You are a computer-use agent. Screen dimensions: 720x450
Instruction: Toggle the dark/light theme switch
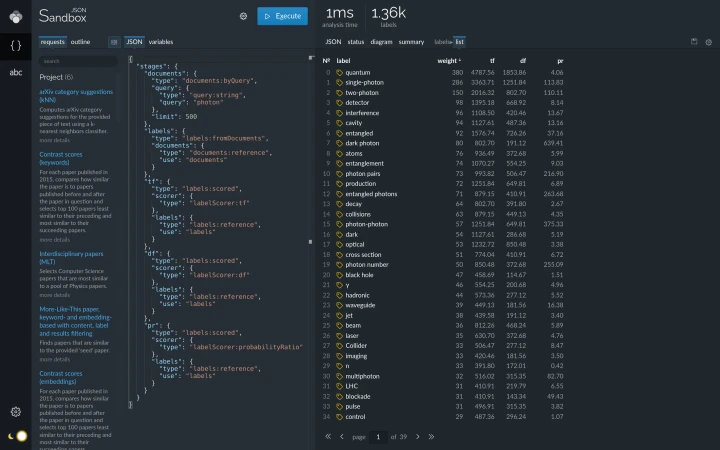[x=17, y=436]
